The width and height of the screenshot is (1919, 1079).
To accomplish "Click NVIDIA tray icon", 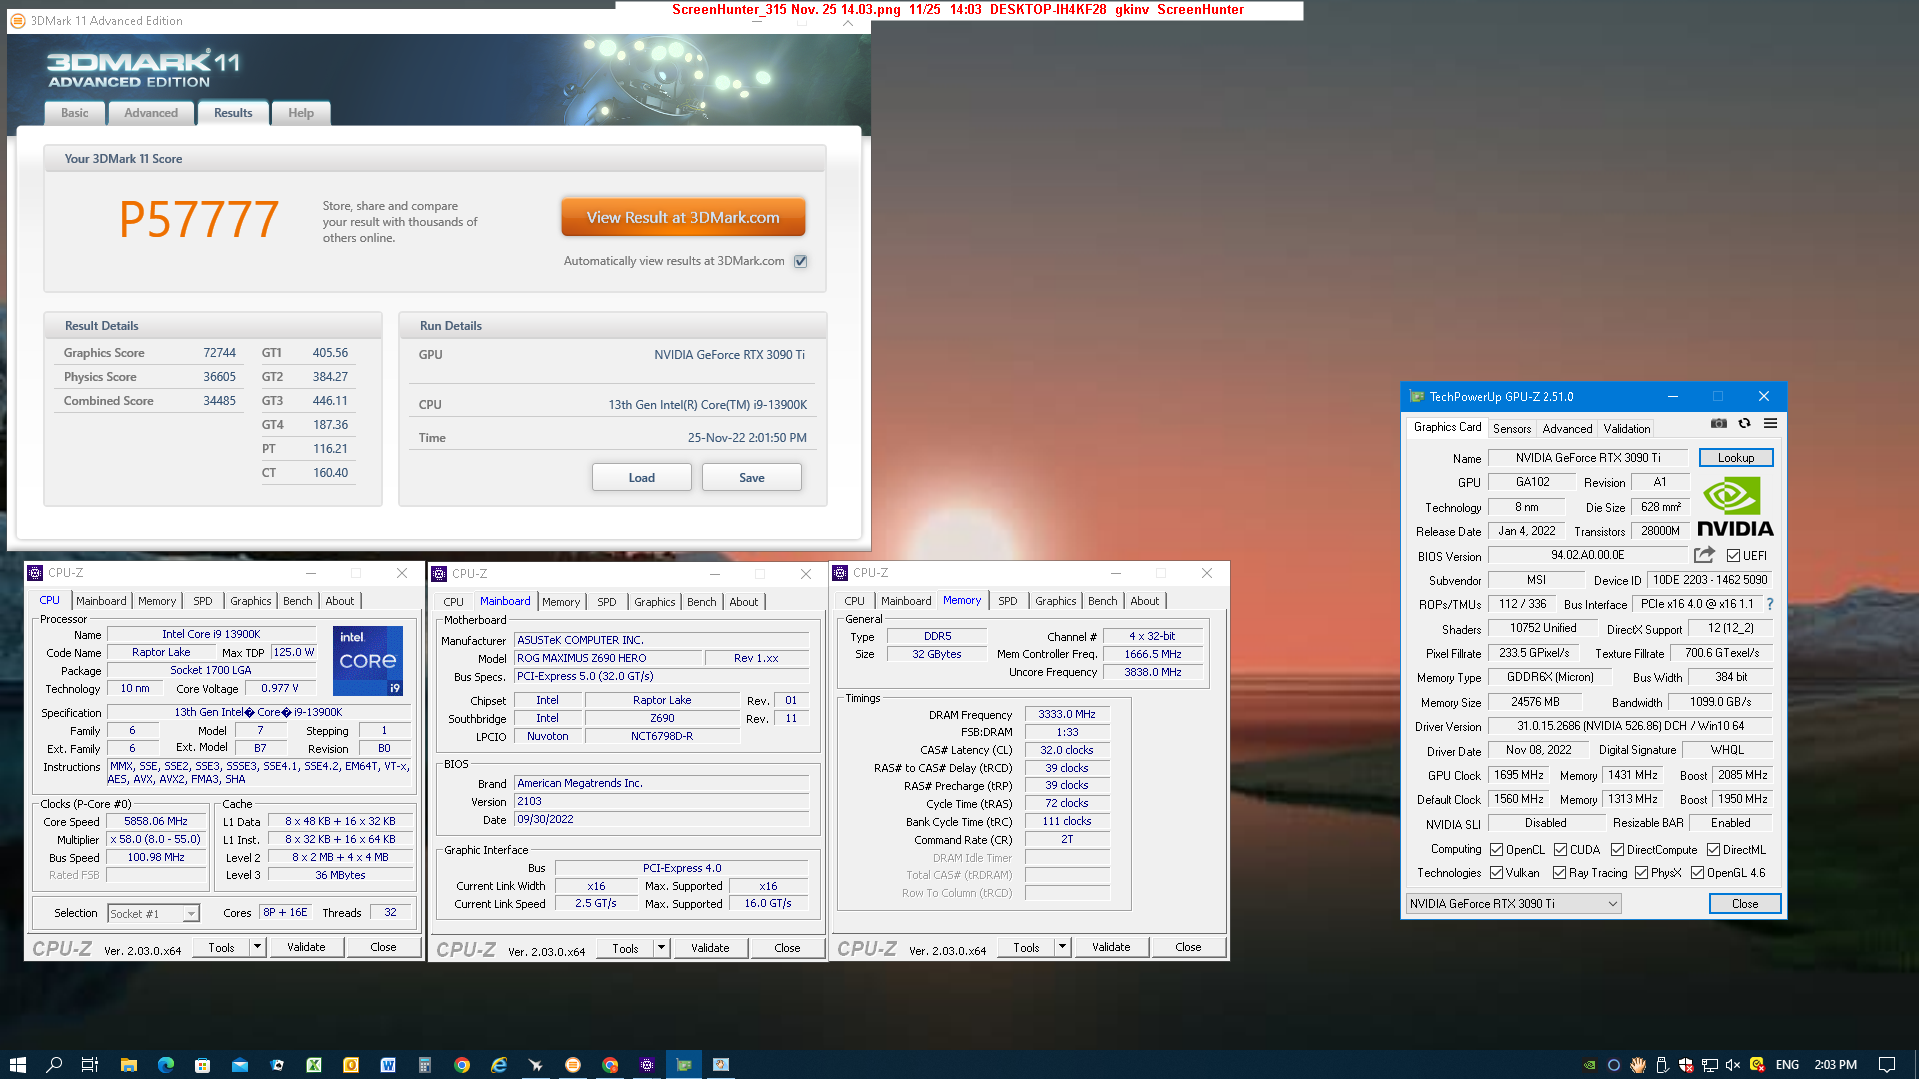I will pos(1590,1065).
